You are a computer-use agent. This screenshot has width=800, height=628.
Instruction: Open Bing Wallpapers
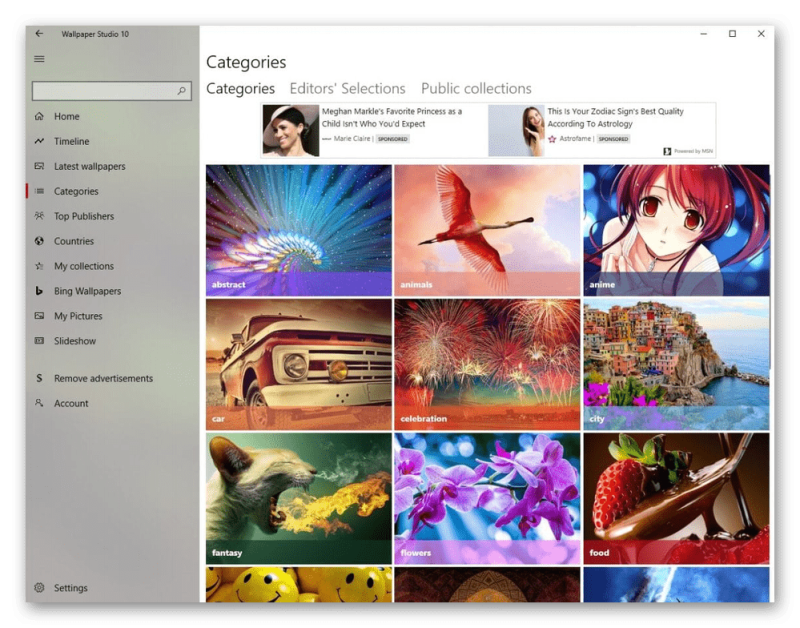pyautogui.click(x=112, y=291)
